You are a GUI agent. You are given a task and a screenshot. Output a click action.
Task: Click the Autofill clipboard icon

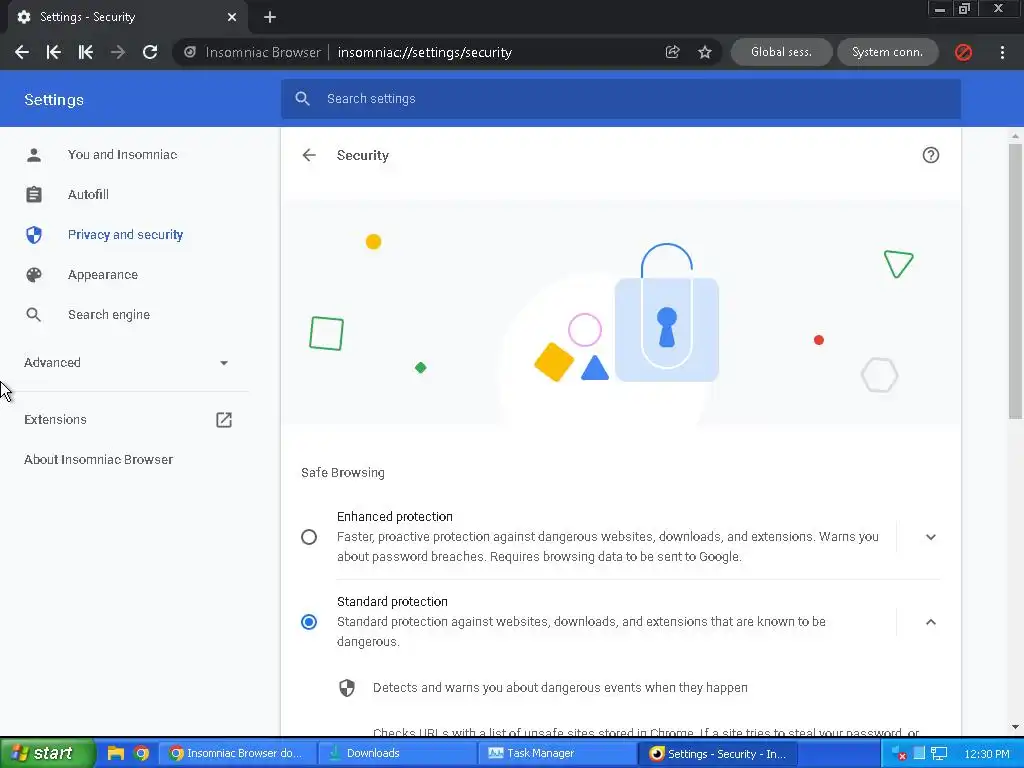pos(34,195)
